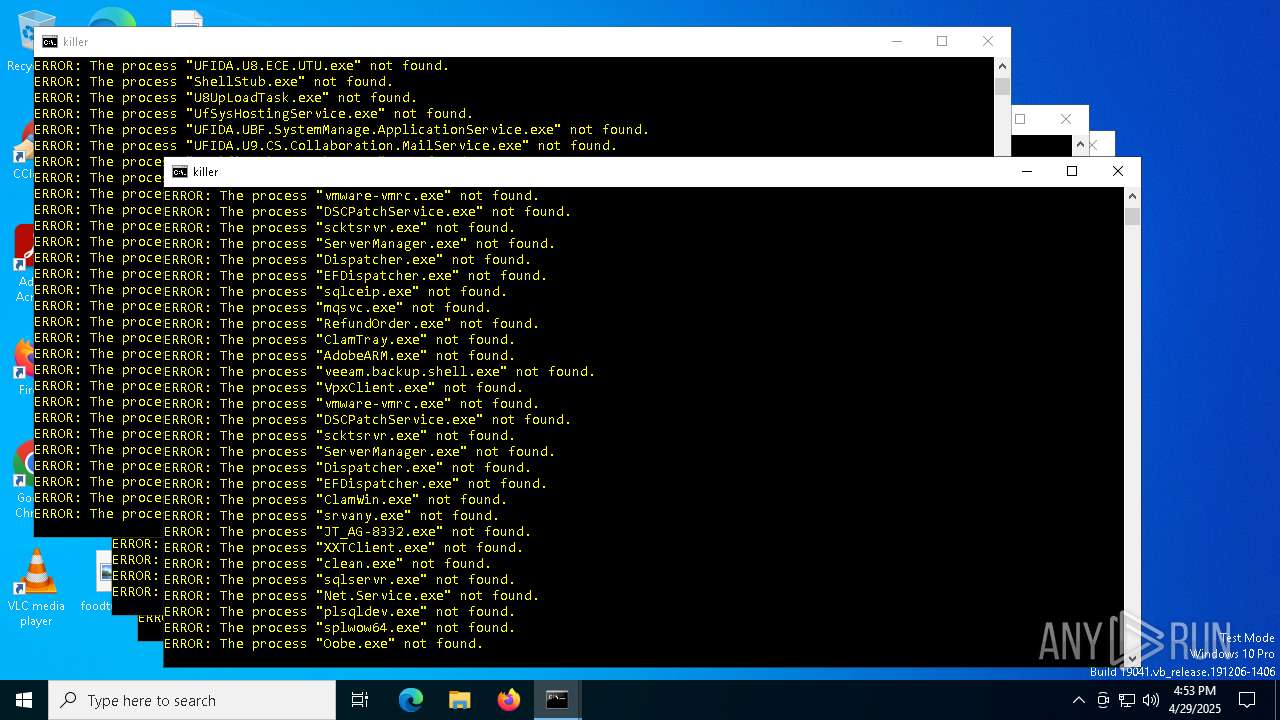Minimize the front killer window
Screen dimensions: 1280x720
tap(1026, 171)
